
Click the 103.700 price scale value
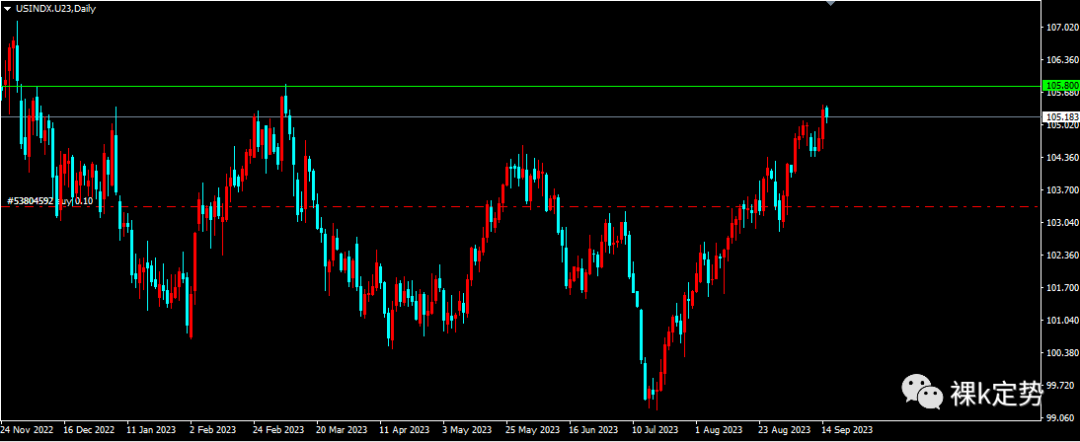(x=1061, y=190)
